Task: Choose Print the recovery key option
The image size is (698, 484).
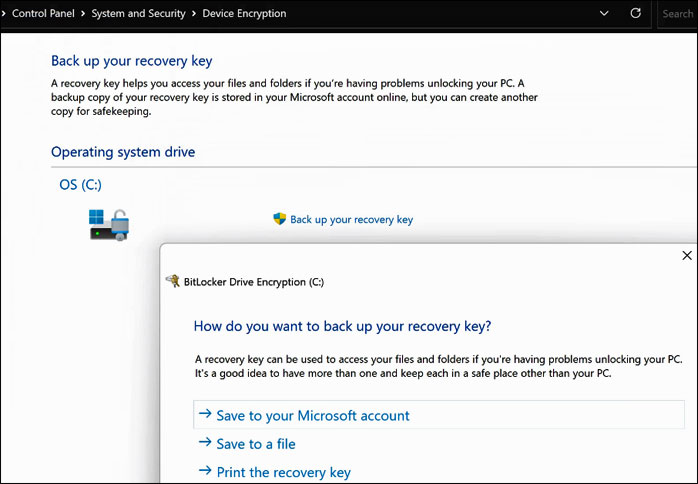Action: click(284, 472)
